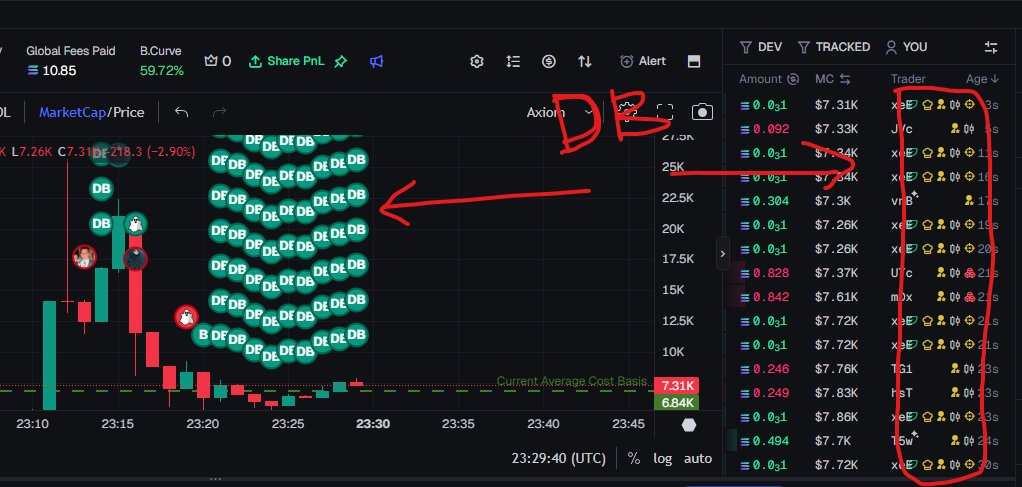
Task: Collapse the trades panel with the chevron
Action: click(x=722, y=254)
